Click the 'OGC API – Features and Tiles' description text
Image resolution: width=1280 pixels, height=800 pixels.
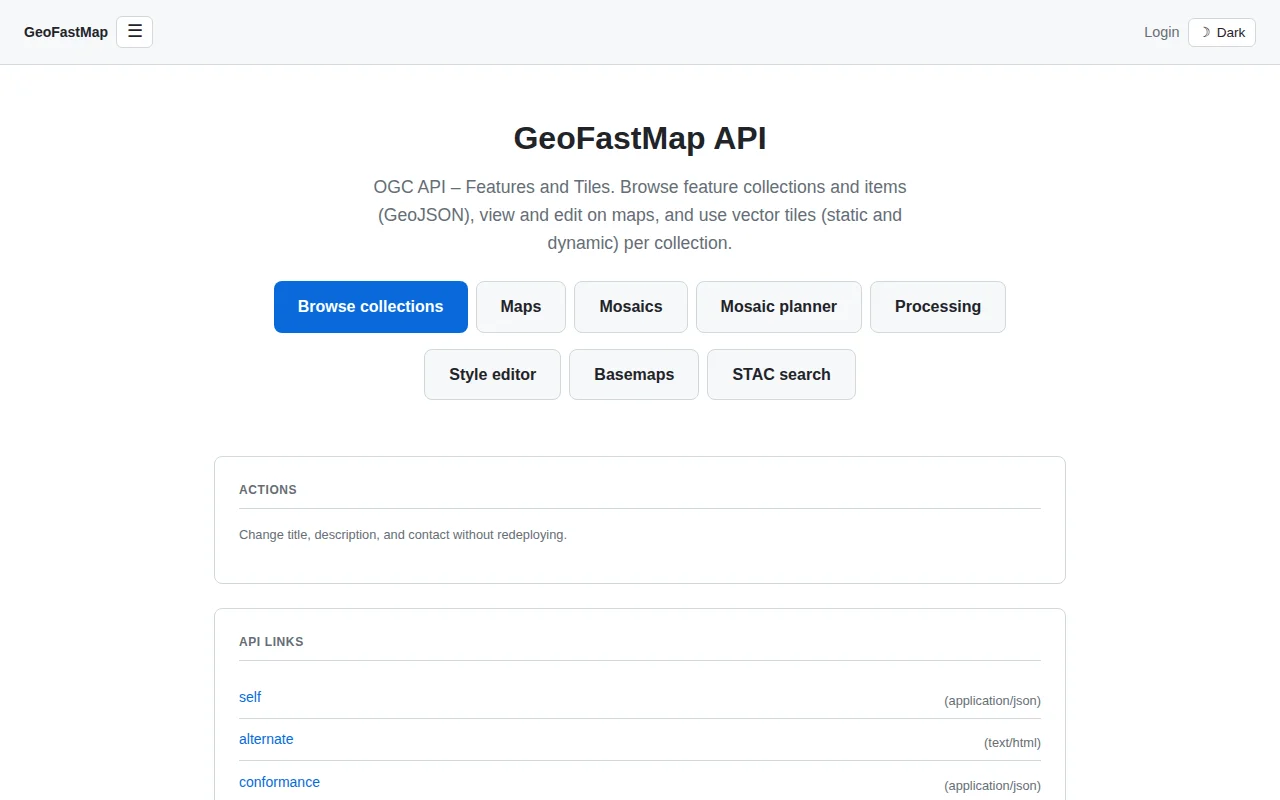pyautogui.click(x=640, y=215)
